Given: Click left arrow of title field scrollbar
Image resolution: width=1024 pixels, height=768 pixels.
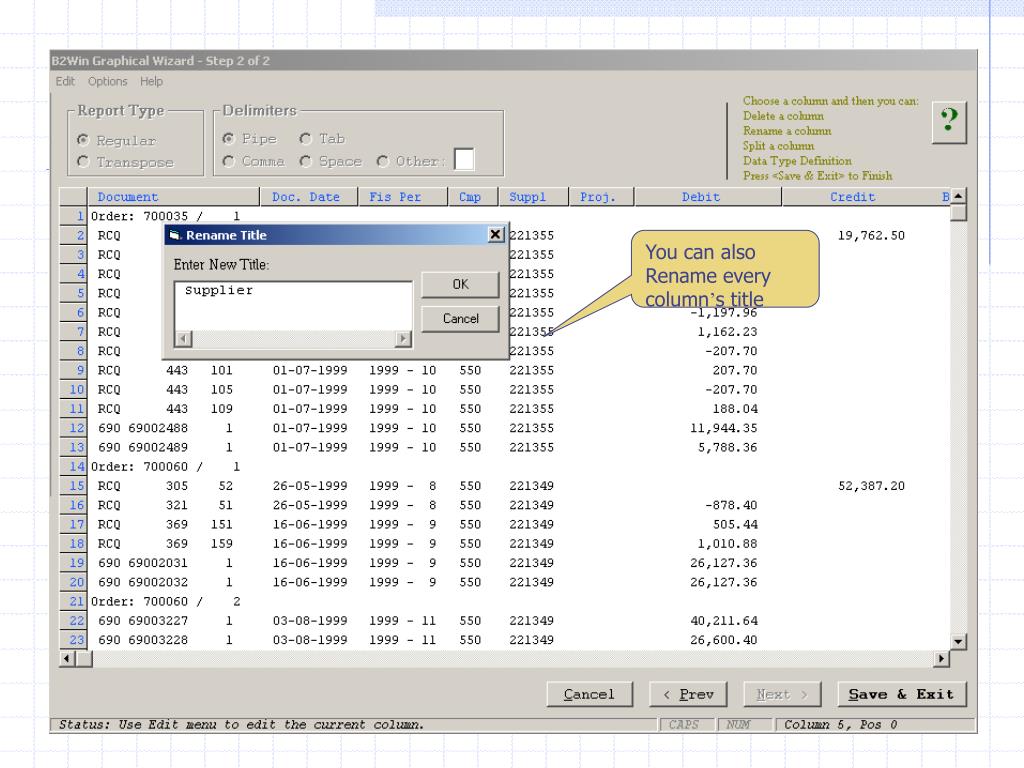Looking at the screenshot, I should point(184,338).
